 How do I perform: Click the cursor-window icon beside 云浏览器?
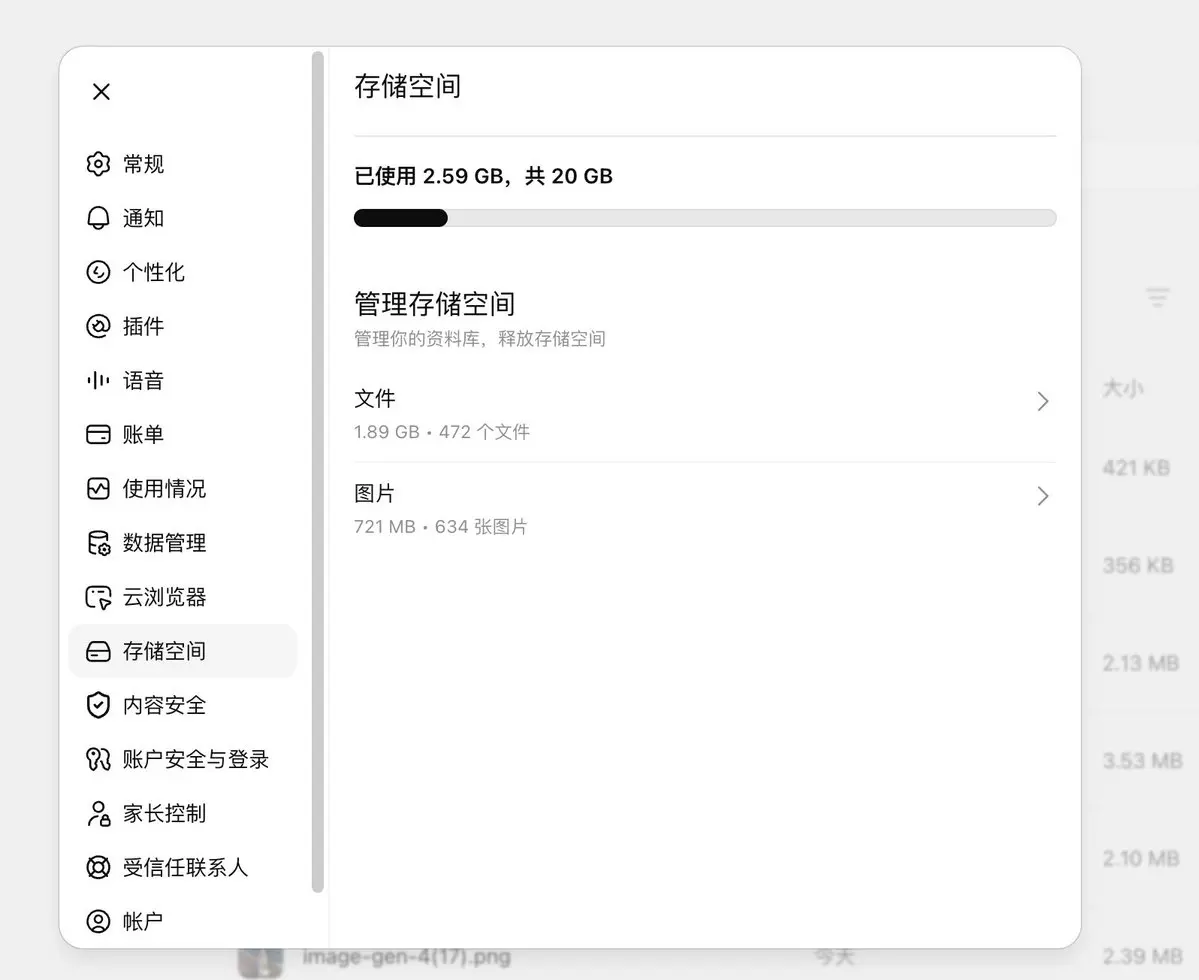[98, 597]
